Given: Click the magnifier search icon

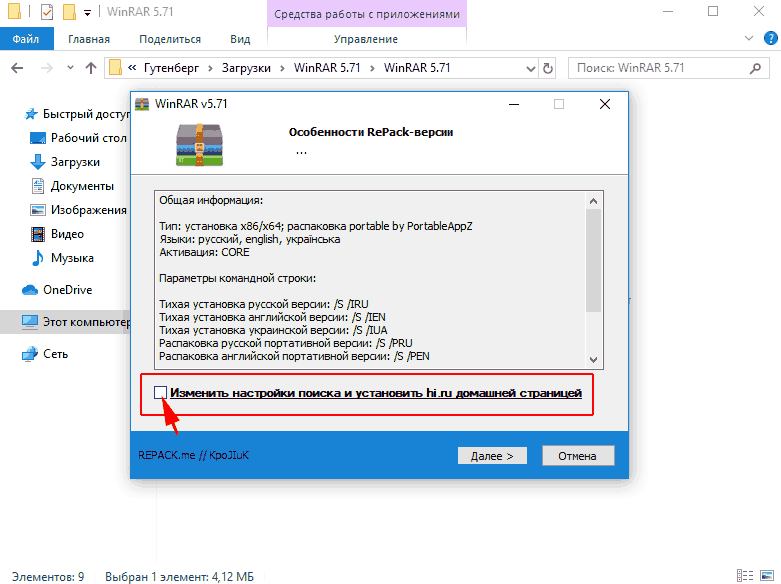Looking at the screenshot, I should pos(755,68).
